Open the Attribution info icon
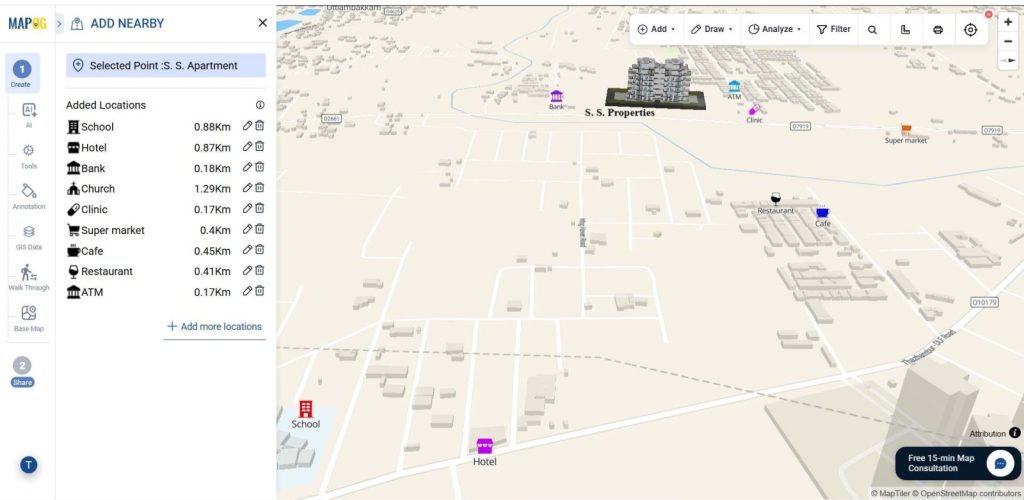 pyautogui.click(x=1014, y=433)
